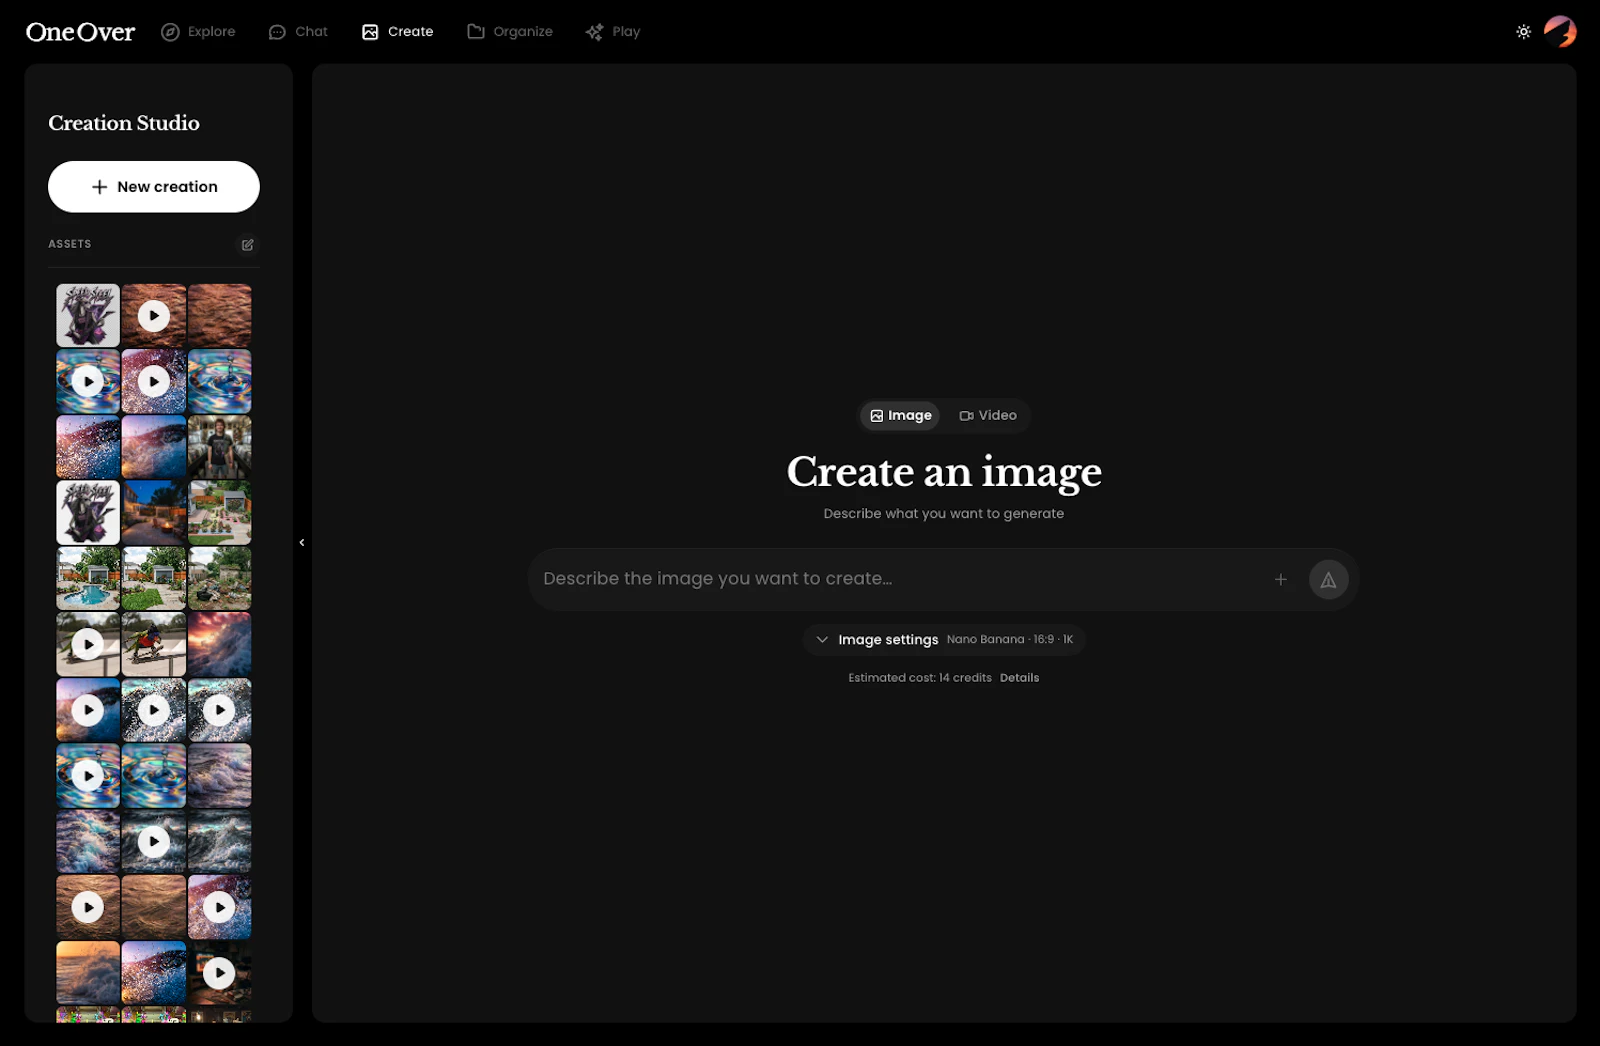Open the skateboarder image asset thumbnail

point(154,645)
